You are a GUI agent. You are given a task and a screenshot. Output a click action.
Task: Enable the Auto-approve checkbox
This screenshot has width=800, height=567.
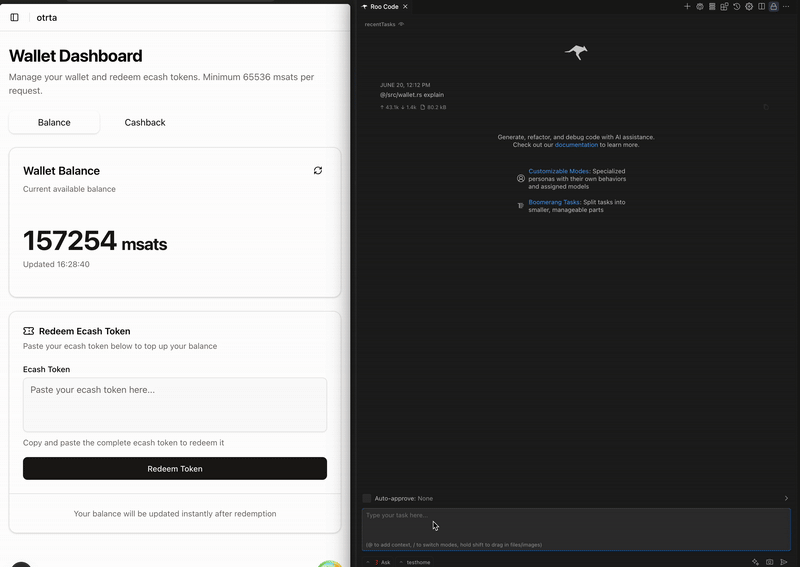point(366,498)
